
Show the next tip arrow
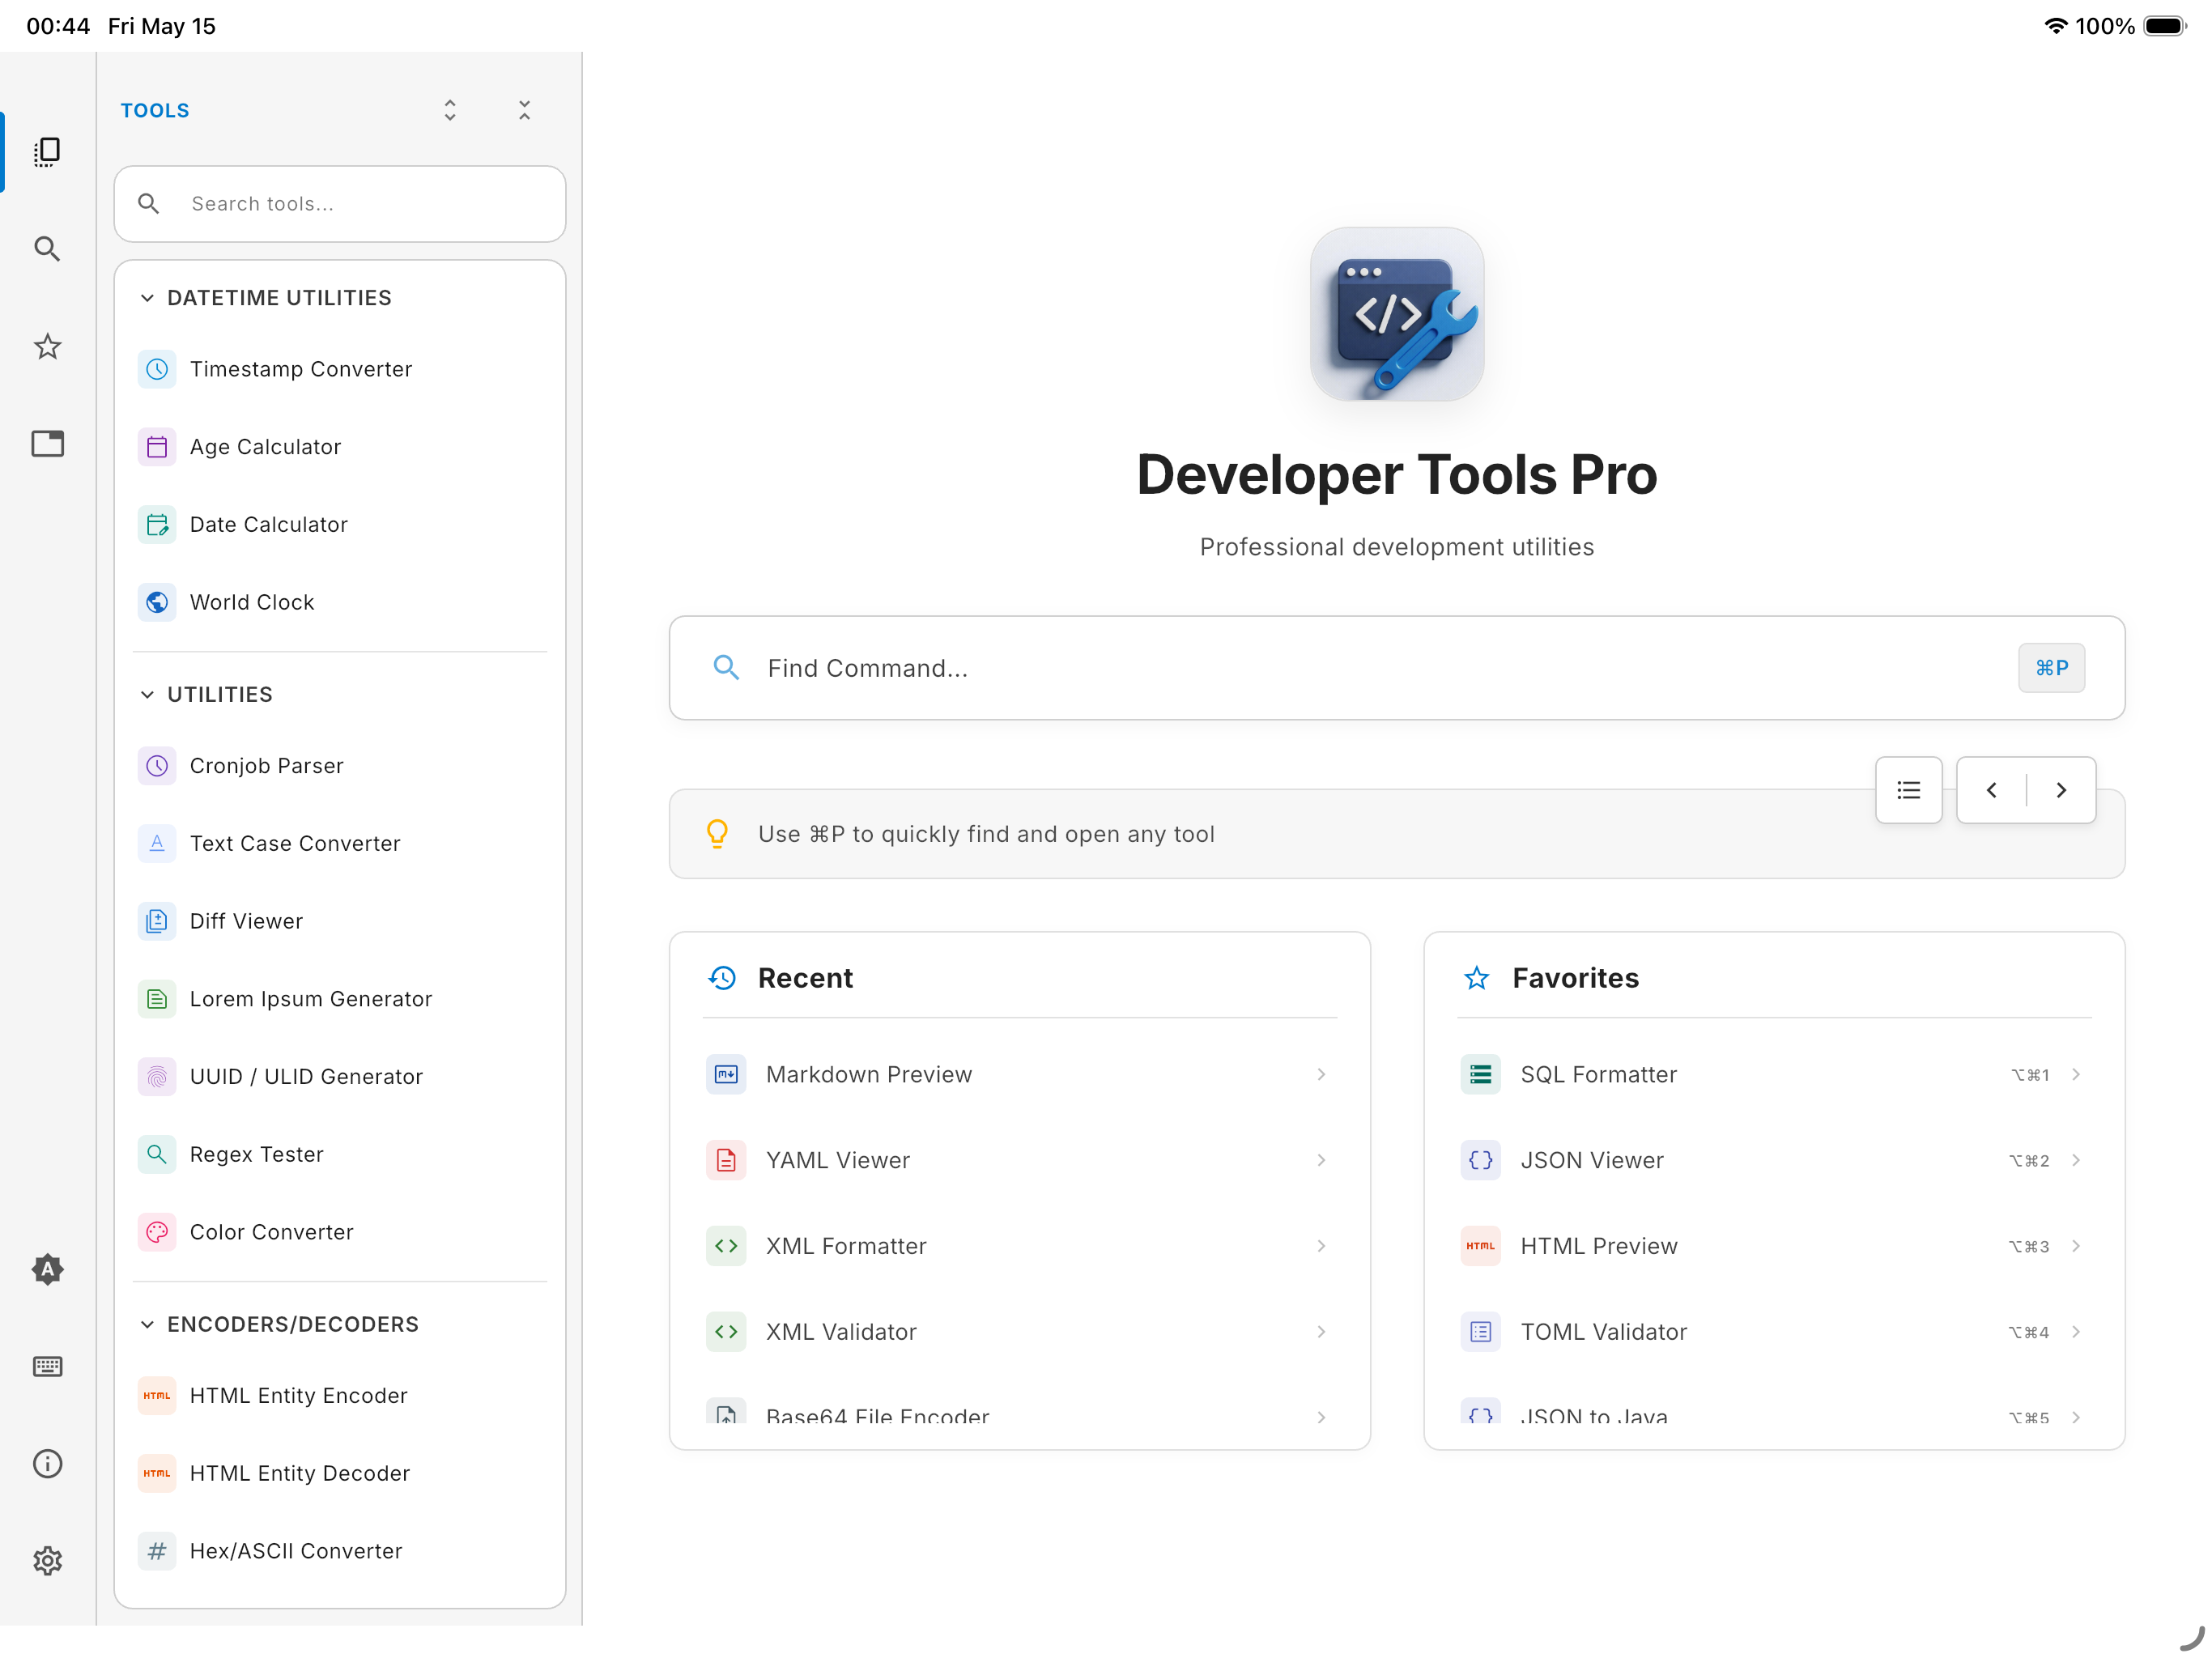(2061, 790)
